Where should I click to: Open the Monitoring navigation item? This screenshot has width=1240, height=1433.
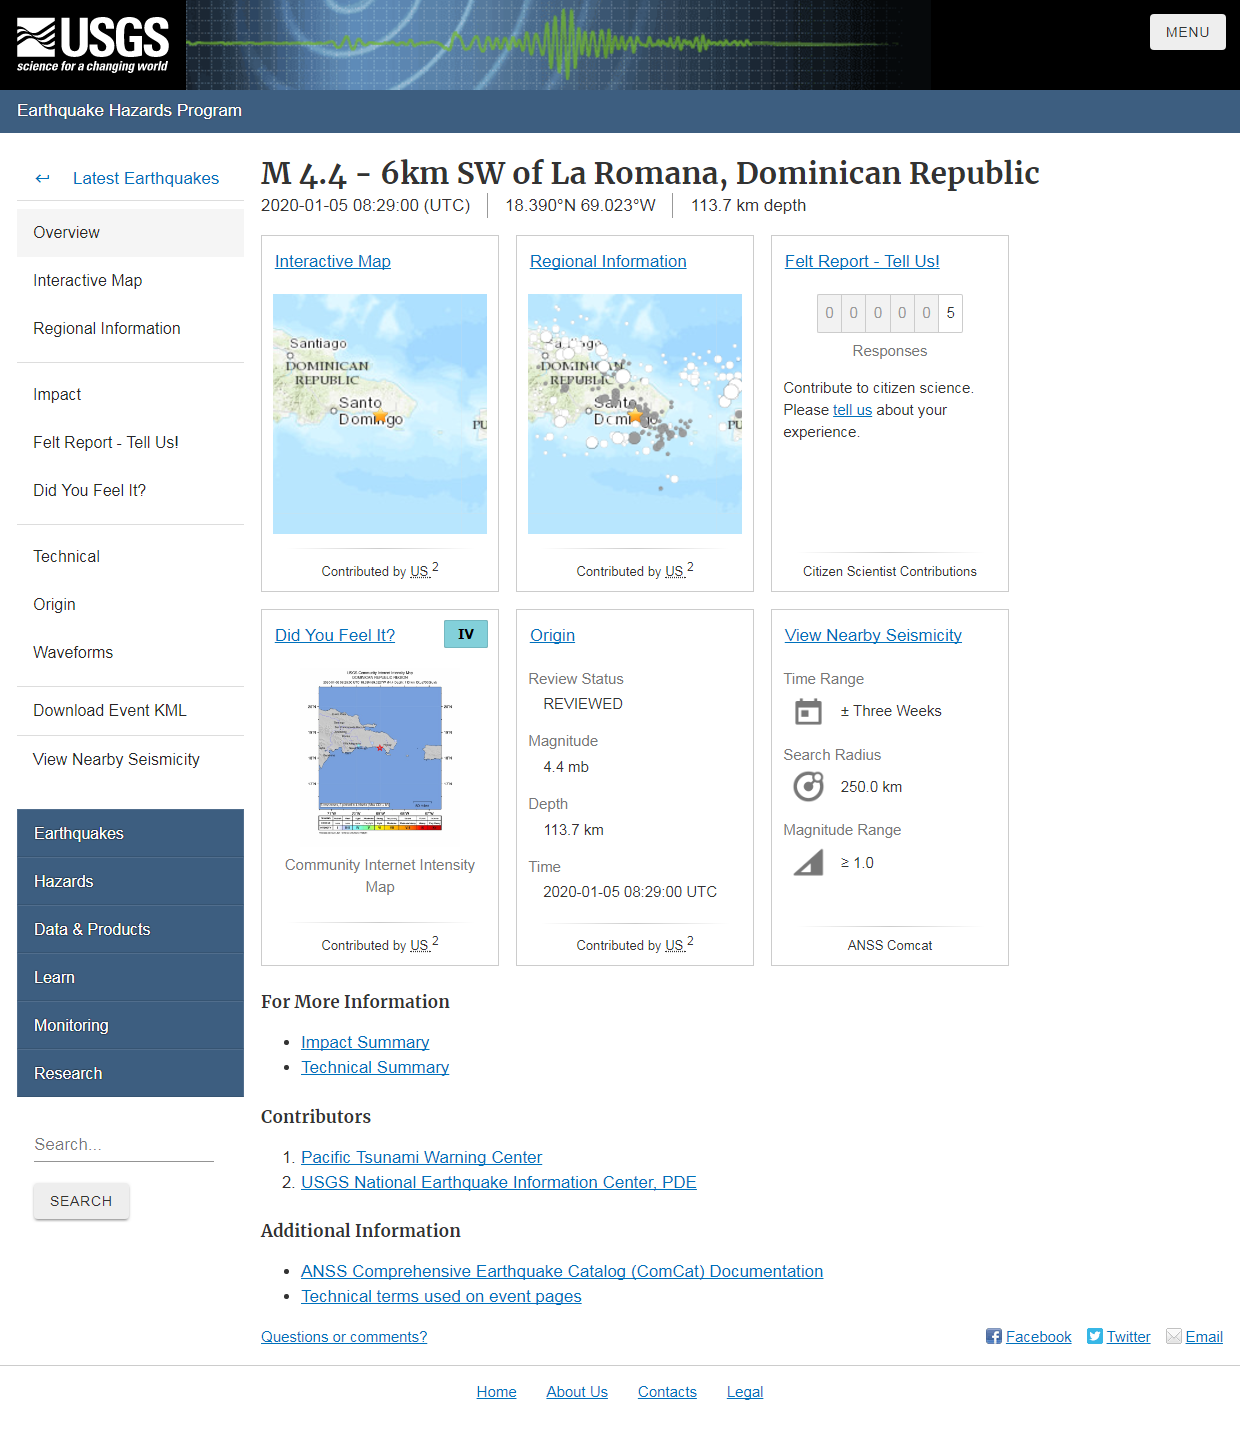click(x=130, y=1025)
